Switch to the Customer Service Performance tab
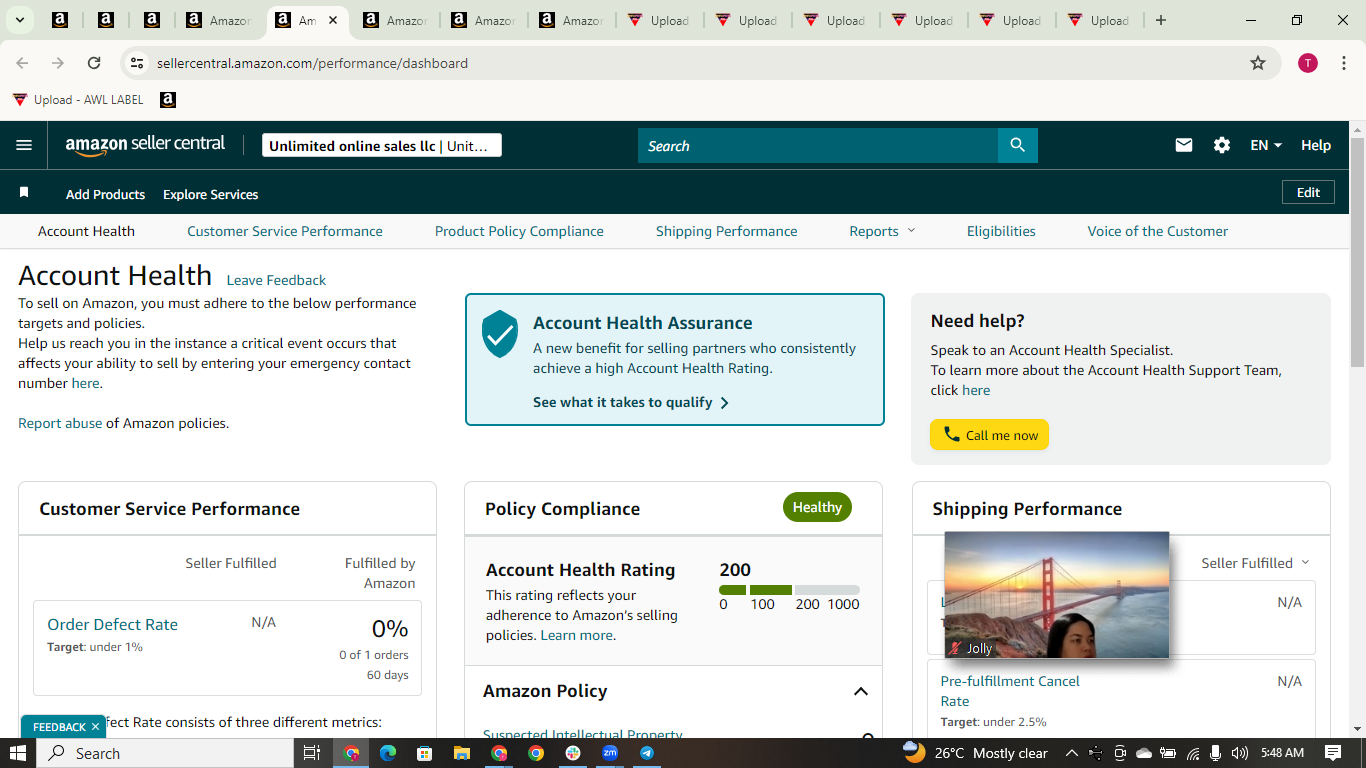This screenshot has width=1366, height=768. 285,231
